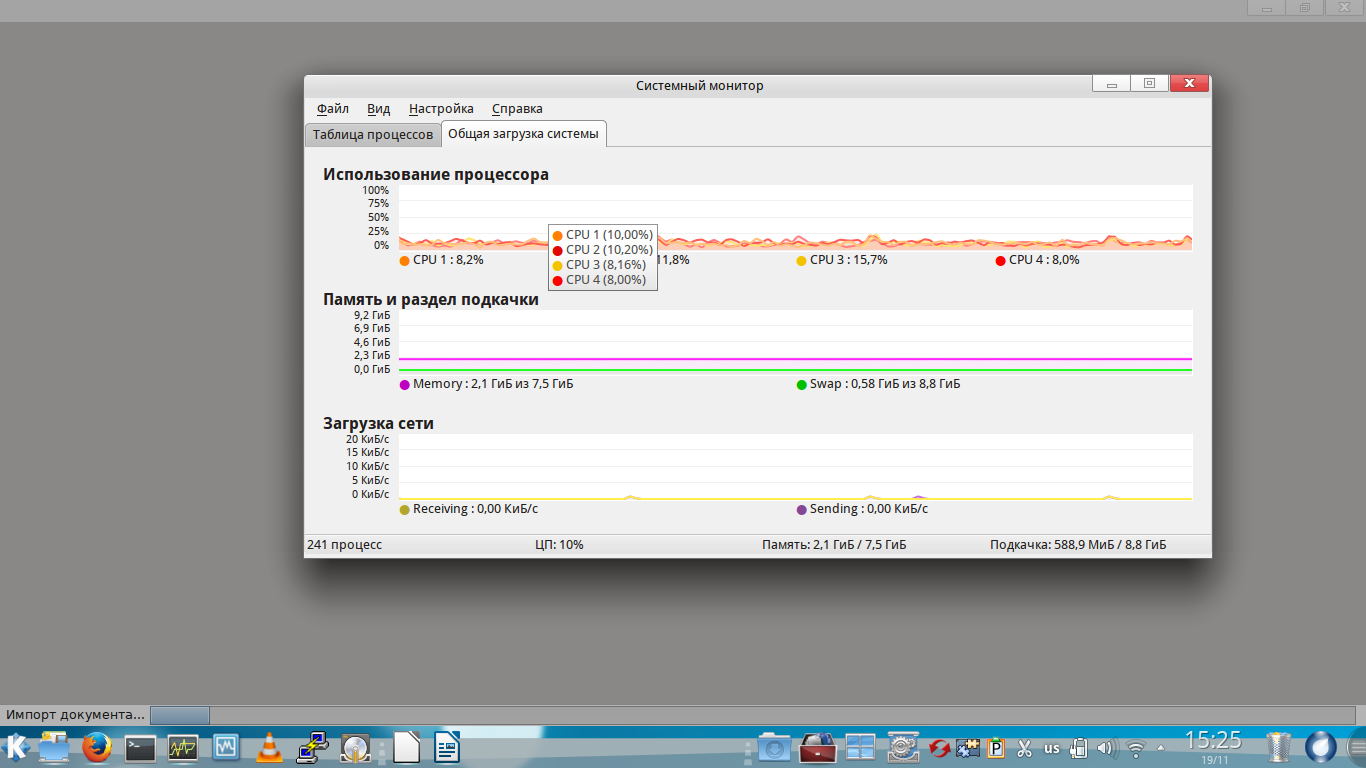Open the gear system settings icon

tap(903, 746)
